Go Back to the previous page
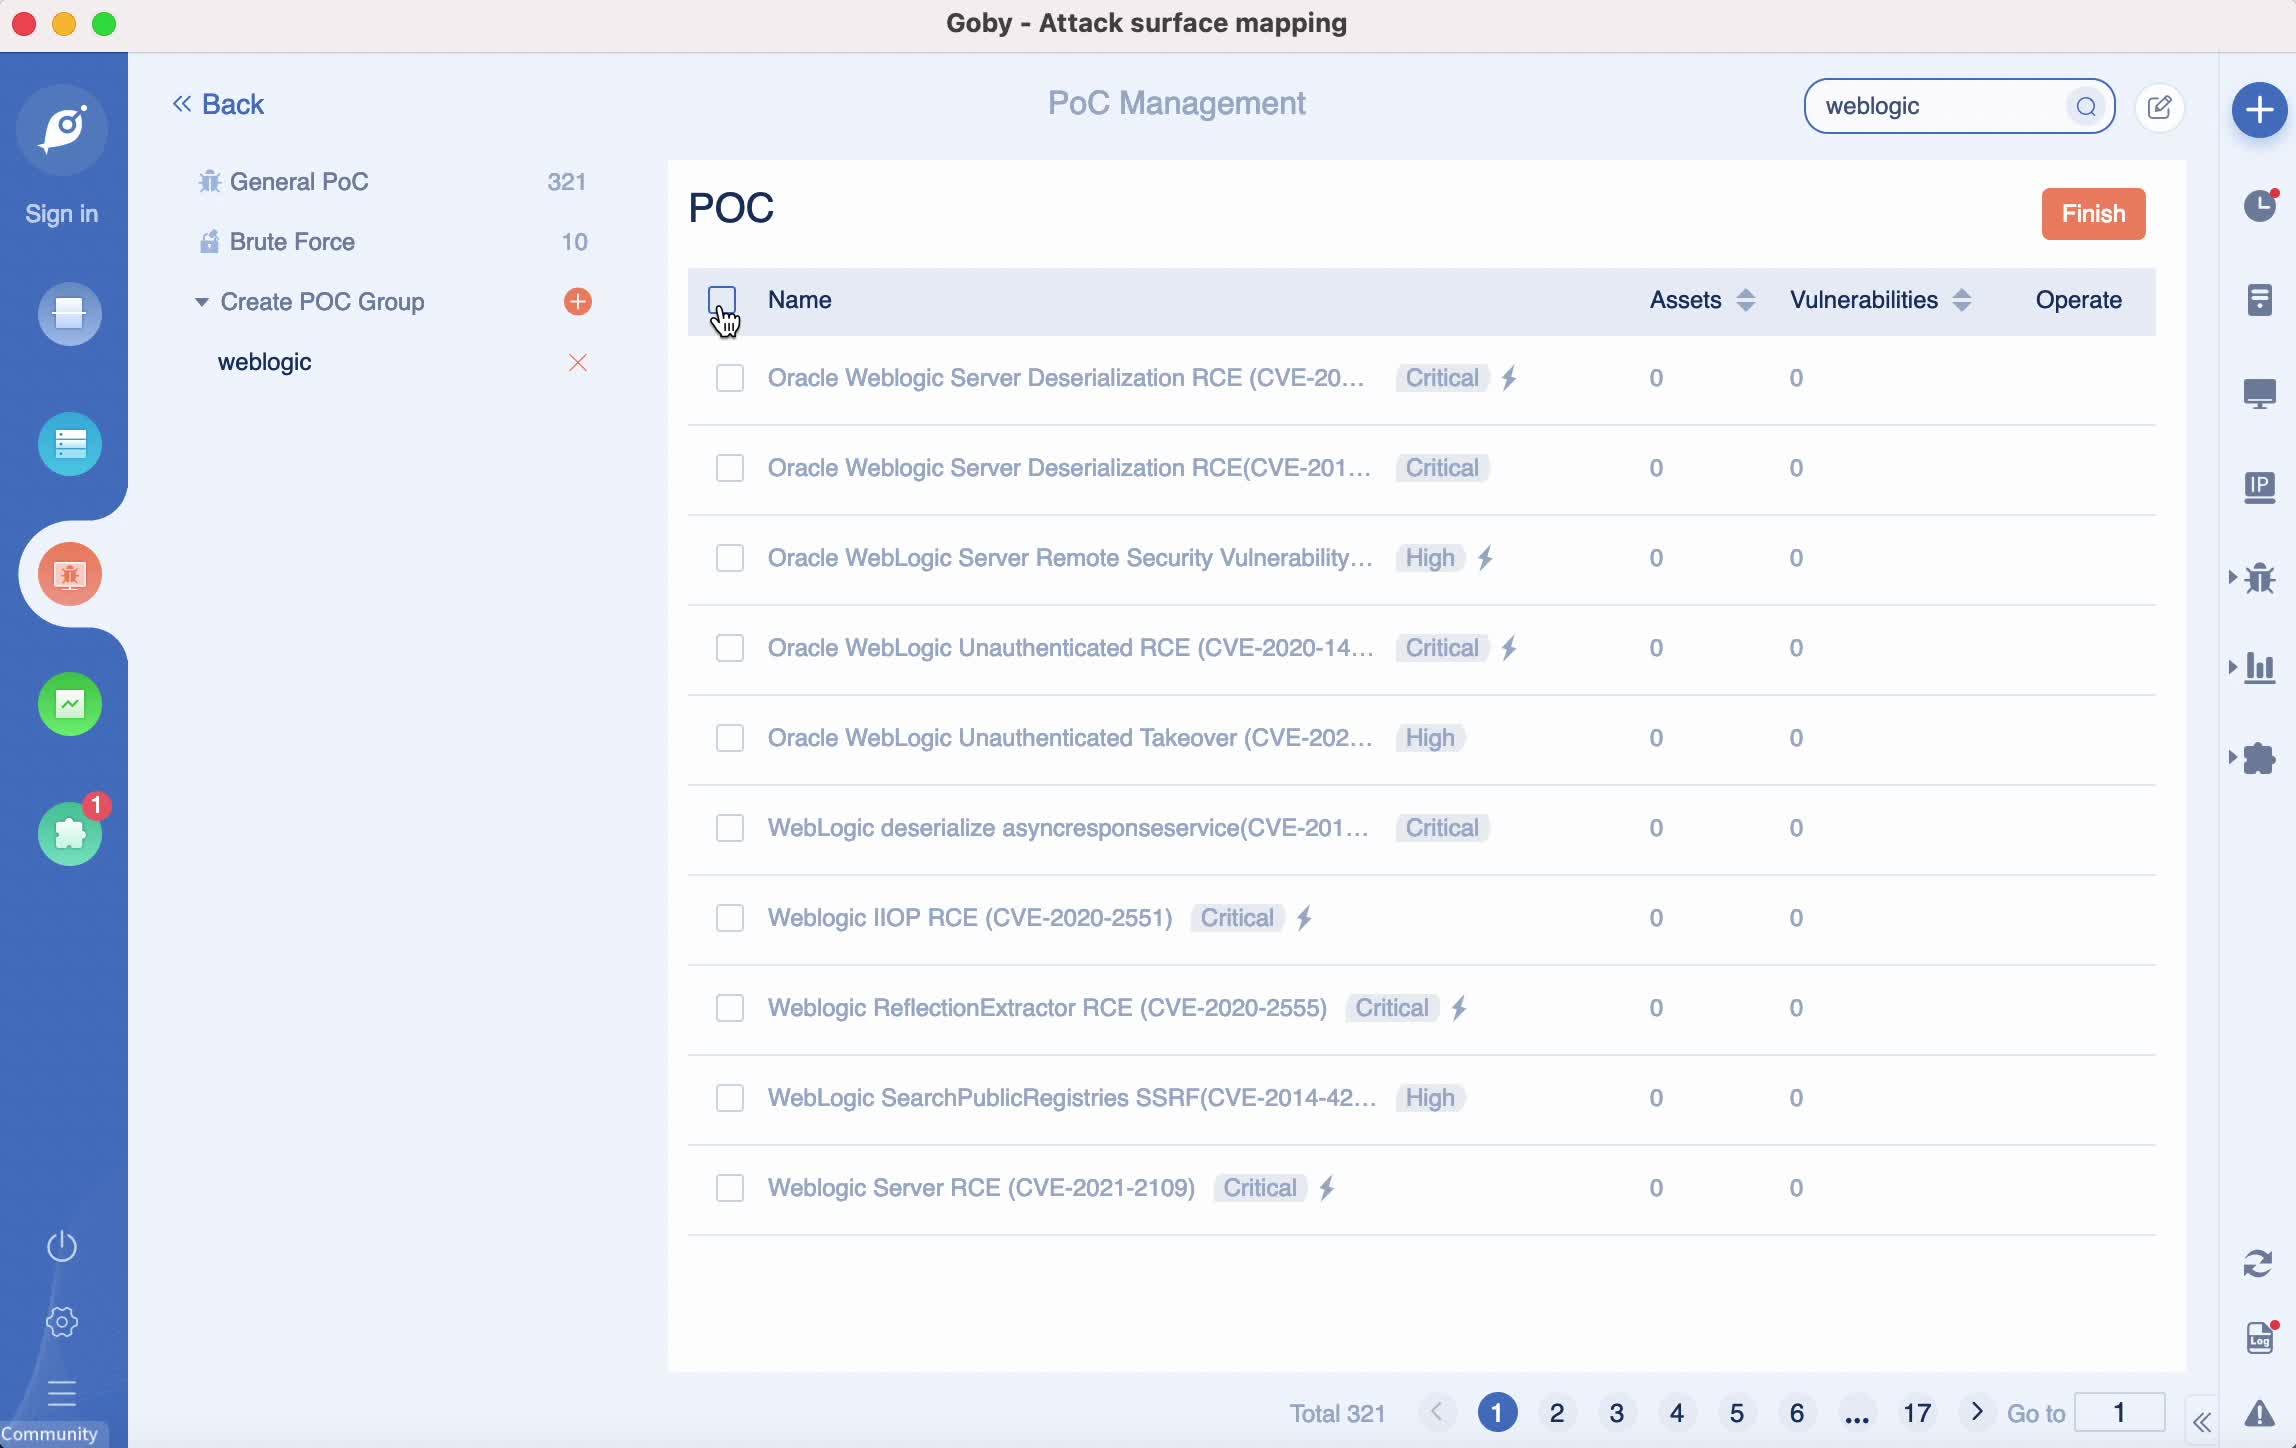 tap(218, 104)
